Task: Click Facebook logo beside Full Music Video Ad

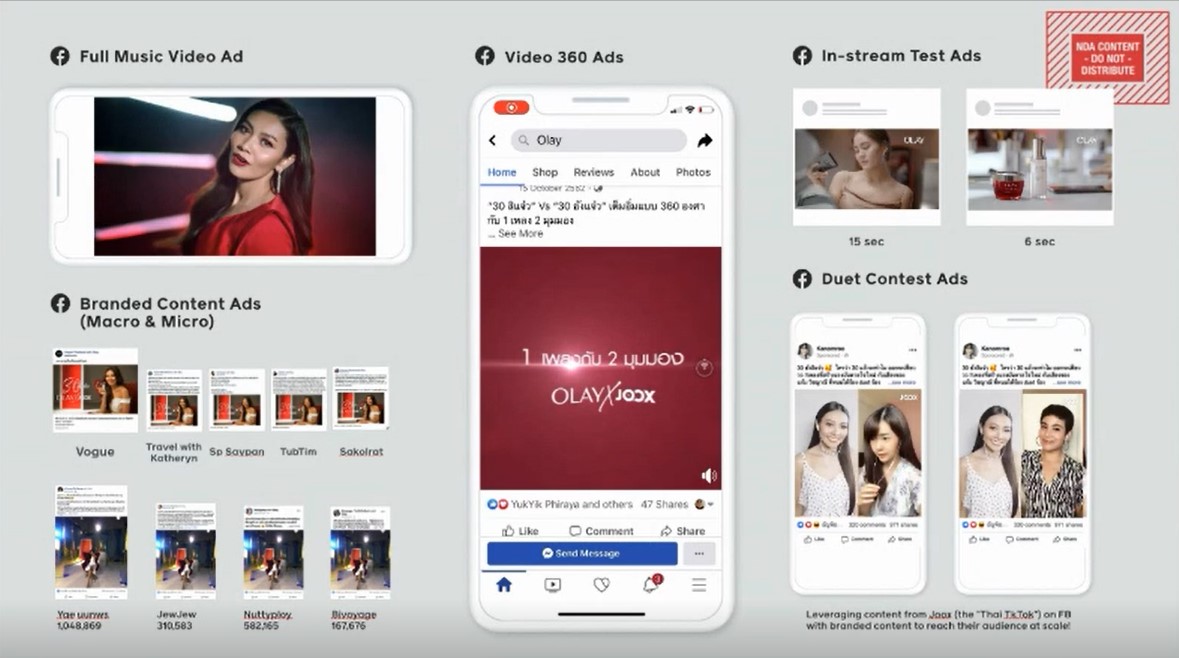Action: click(x=60, y=56)
